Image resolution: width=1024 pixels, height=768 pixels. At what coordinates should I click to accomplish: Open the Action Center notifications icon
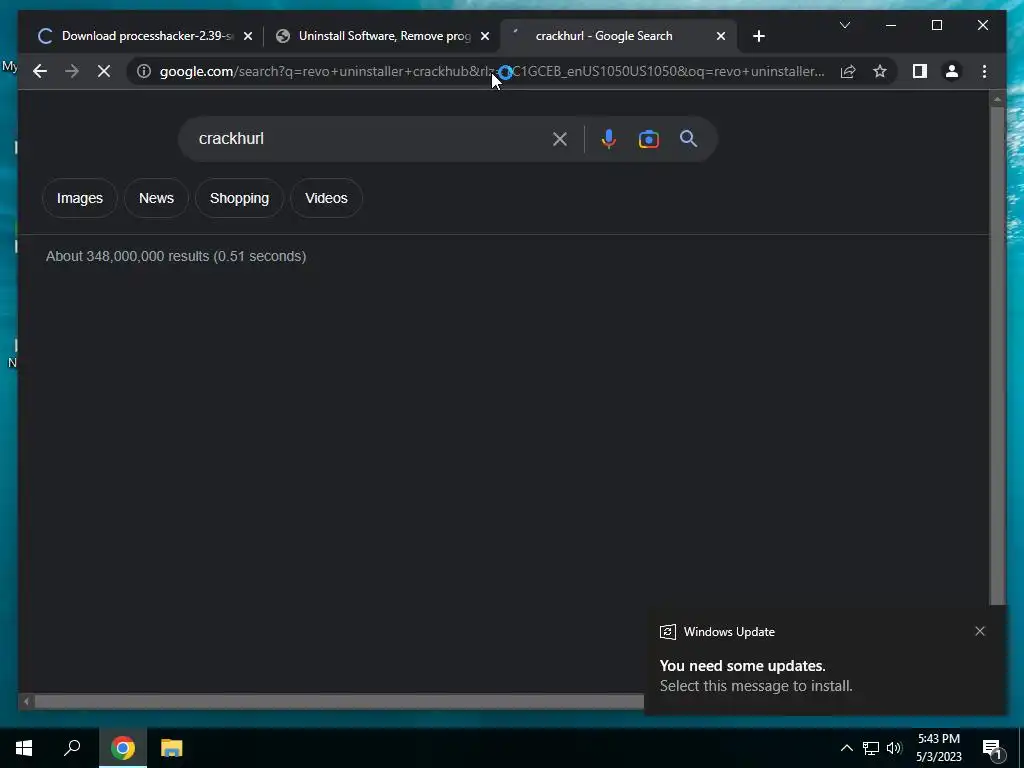pyautogui.click(x=992, y=748)
